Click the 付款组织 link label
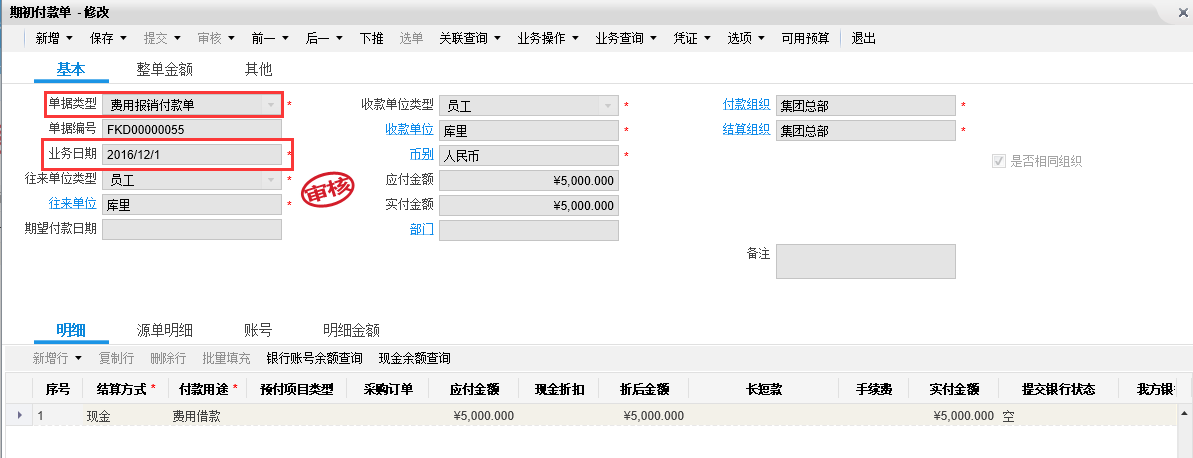This screenshot has height=458, width=1193. point(746,105)
